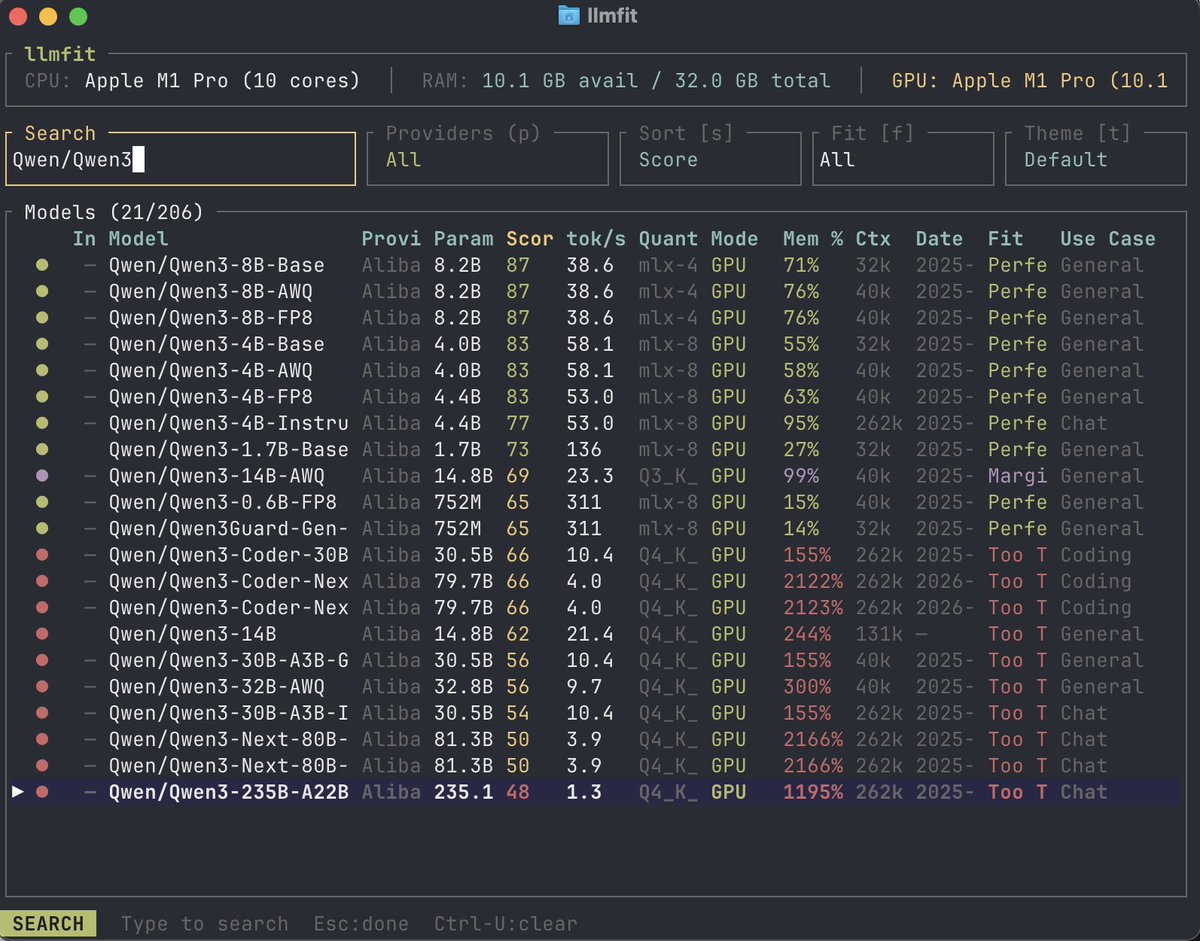Viewport: 1200px width, 941px height.
Task: Click the folder icon beside llmfit title
Action: coord(569,16)
